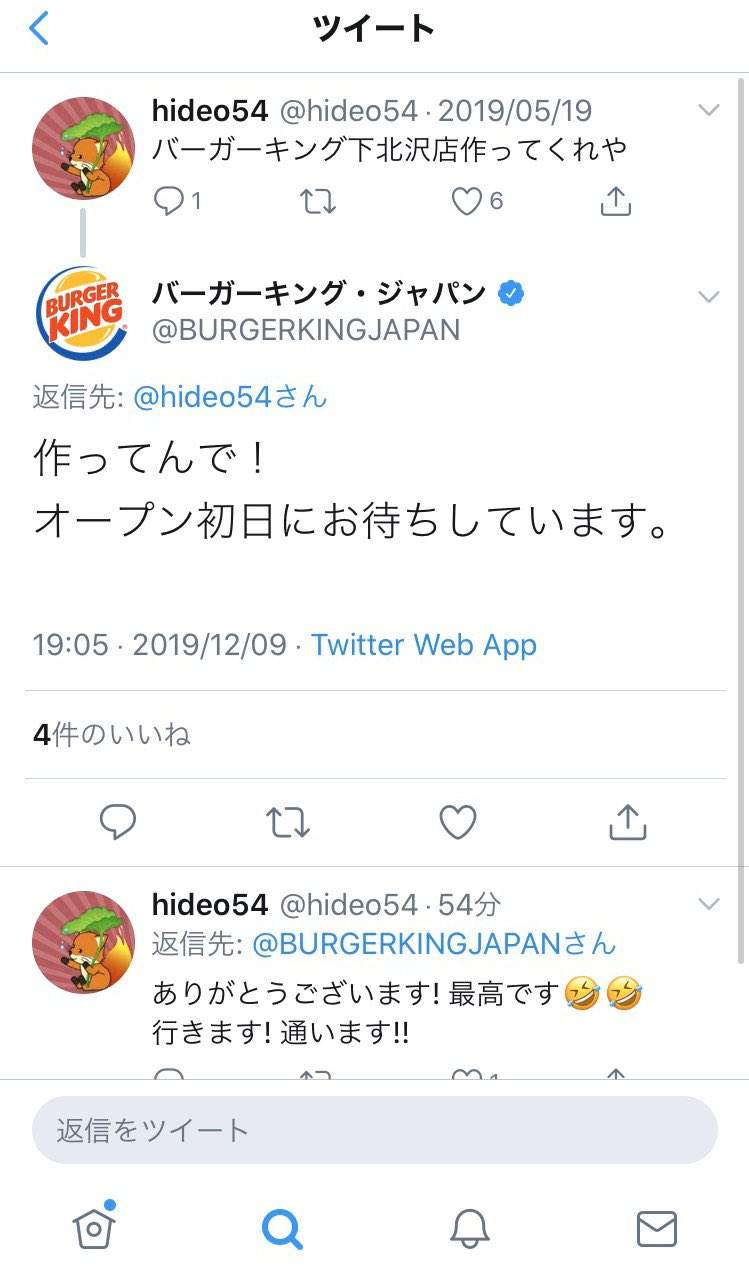This screenshot has width=749, height=1278.
Task: Retweet the Burger King Japan tweet
Action: 288,822
